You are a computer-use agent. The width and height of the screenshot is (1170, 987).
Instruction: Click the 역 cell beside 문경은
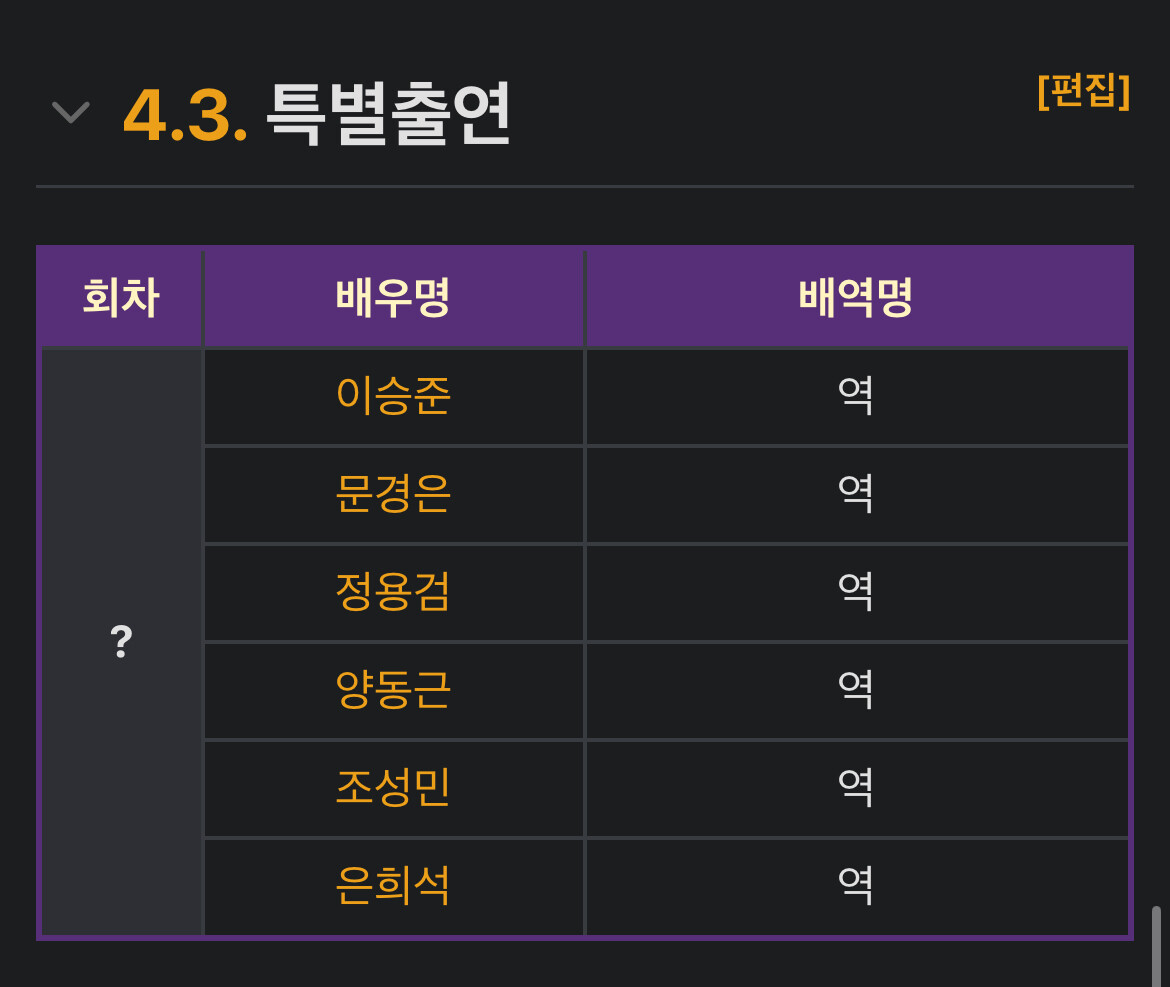tap(856, 494)
